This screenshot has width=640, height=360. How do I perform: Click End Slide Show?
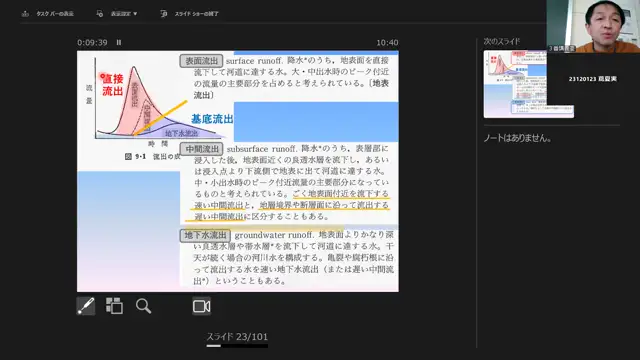190,14
